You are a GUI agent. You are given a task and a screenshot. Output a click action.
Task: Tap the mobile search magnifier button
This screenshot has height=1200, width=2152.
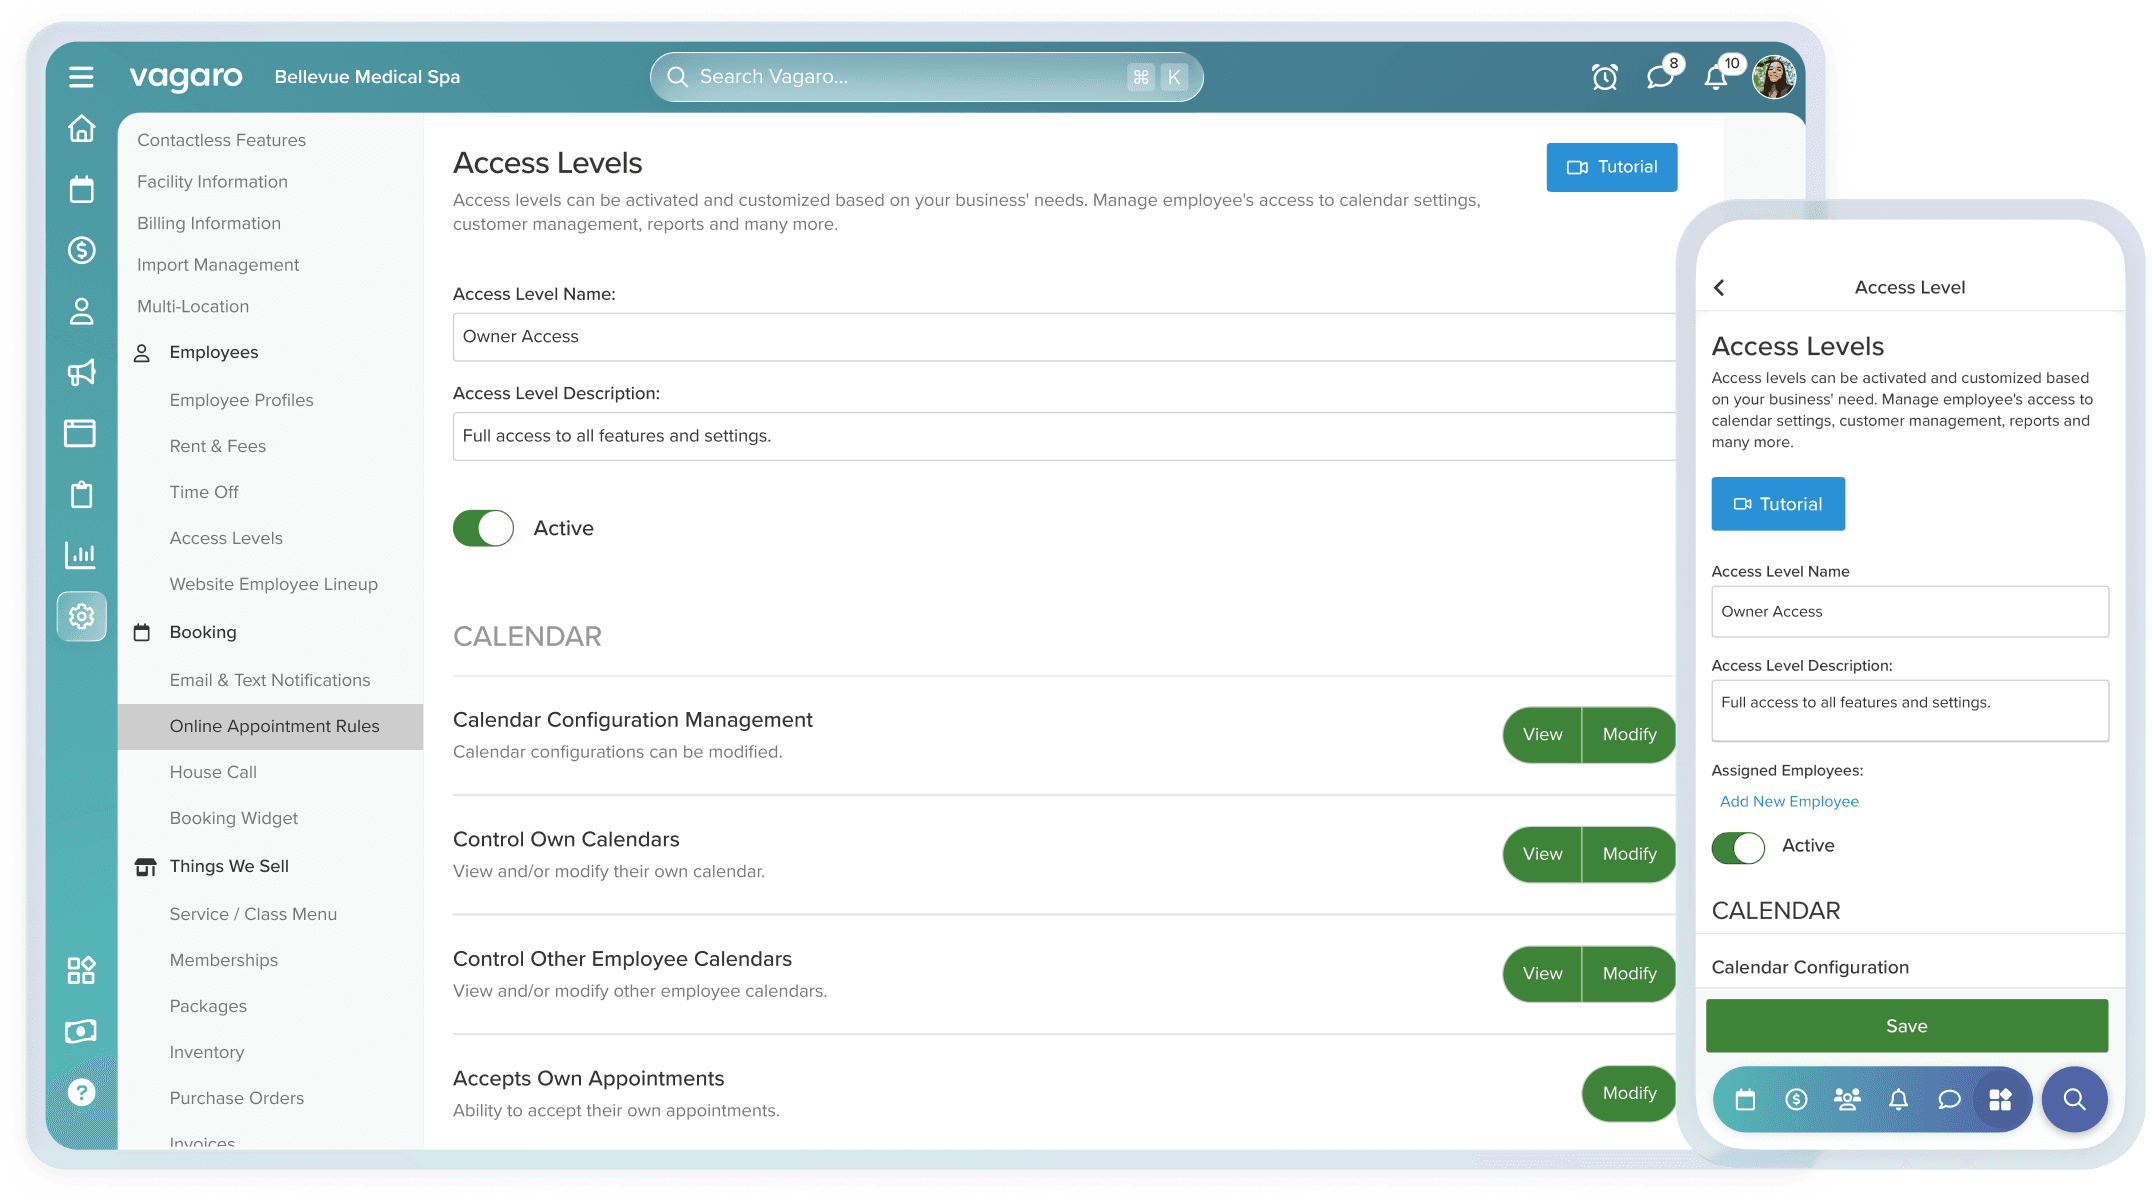click(2074, 1100)
